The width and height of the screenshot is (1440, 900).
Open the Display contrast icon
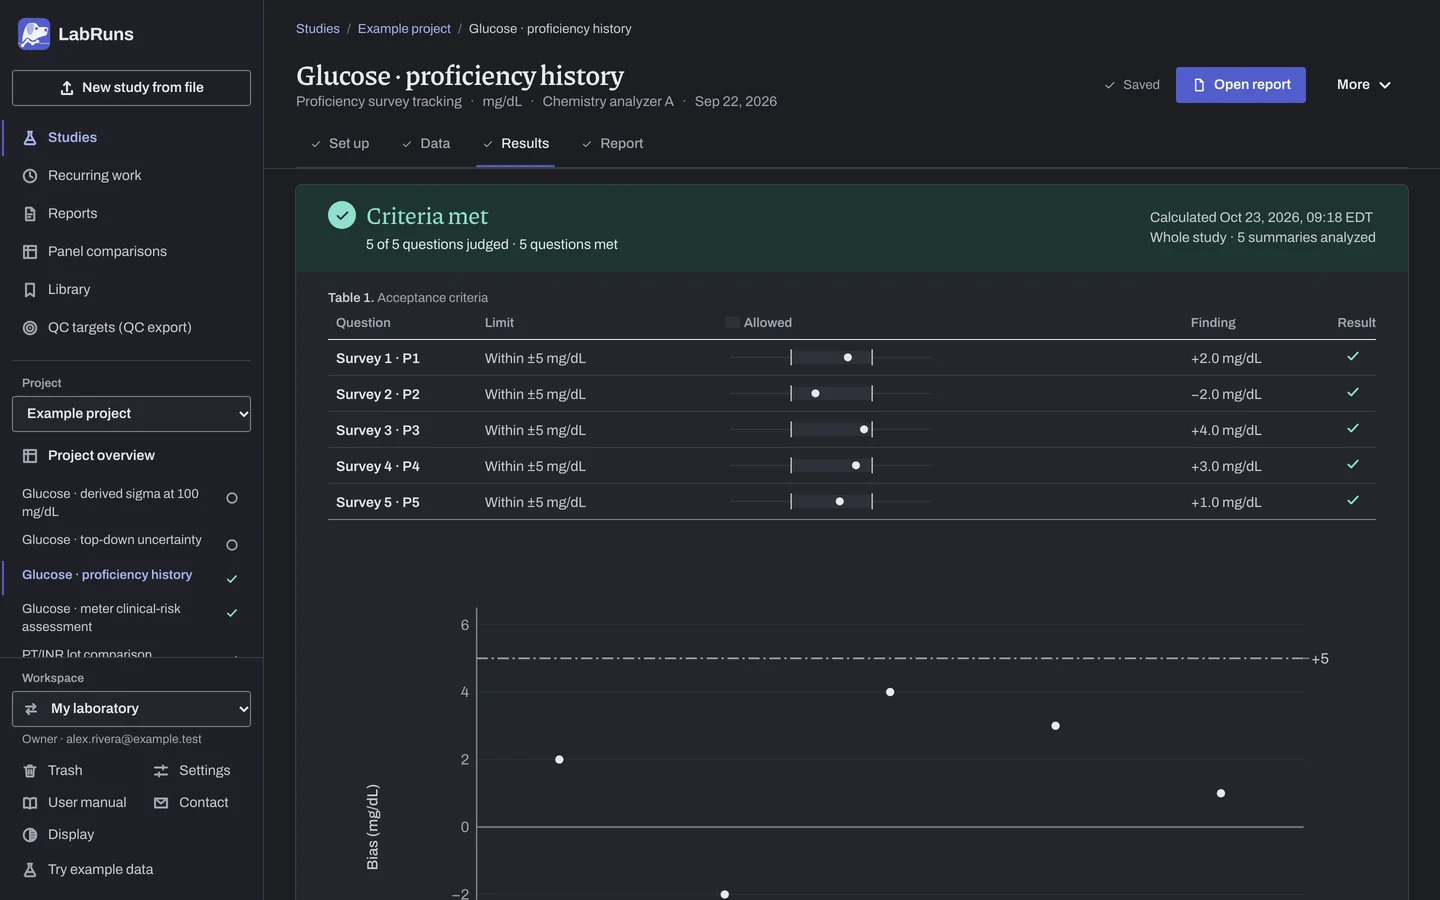(x=30, y=835)
